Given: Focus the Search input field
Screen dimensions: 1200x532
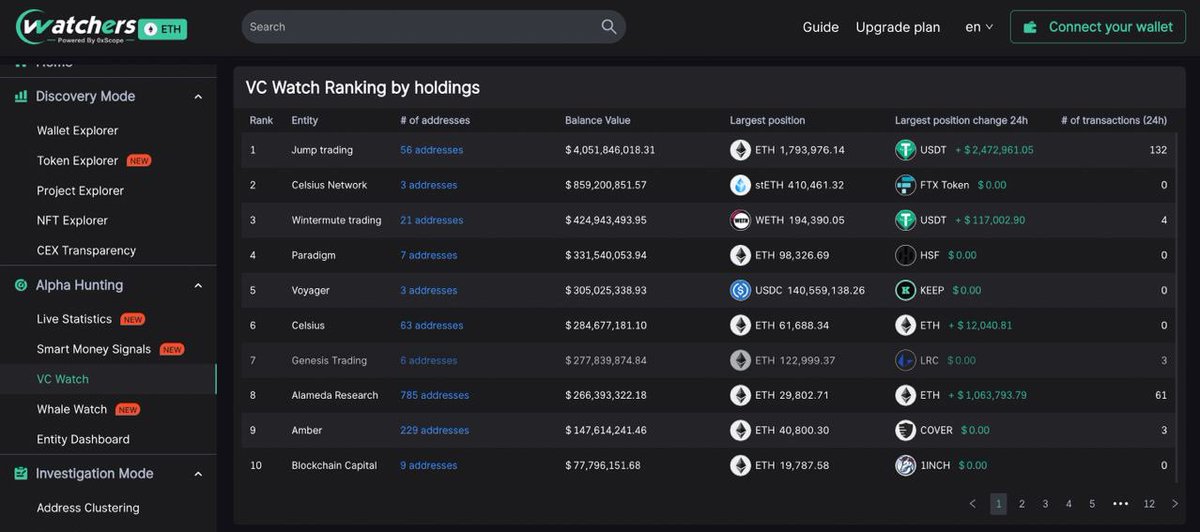Looking at the screenshot, I should [433, 27].
